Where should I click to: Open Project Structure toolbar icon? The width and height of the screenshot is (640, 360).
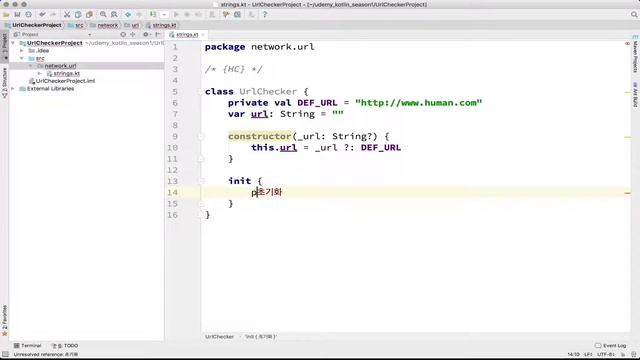tap(238, 15)
